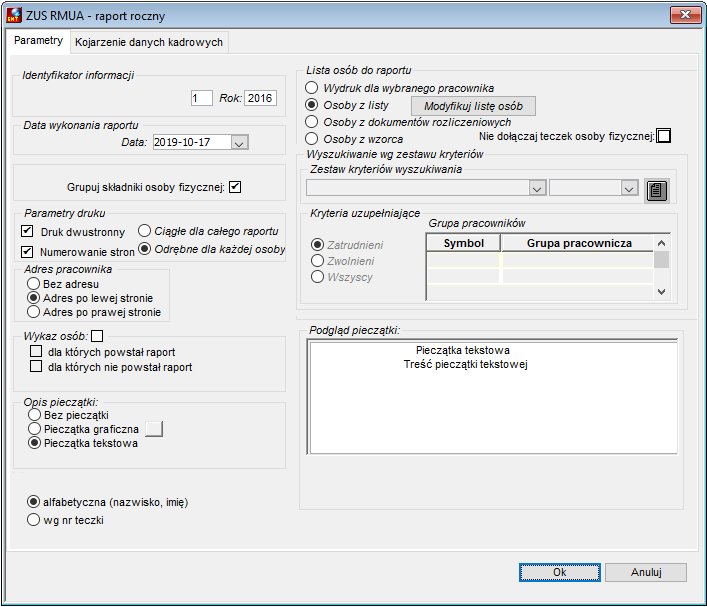This screenshot has height=607, width=707.
Task: Check dla których nie powstał raport
Action: pos(36,366)
